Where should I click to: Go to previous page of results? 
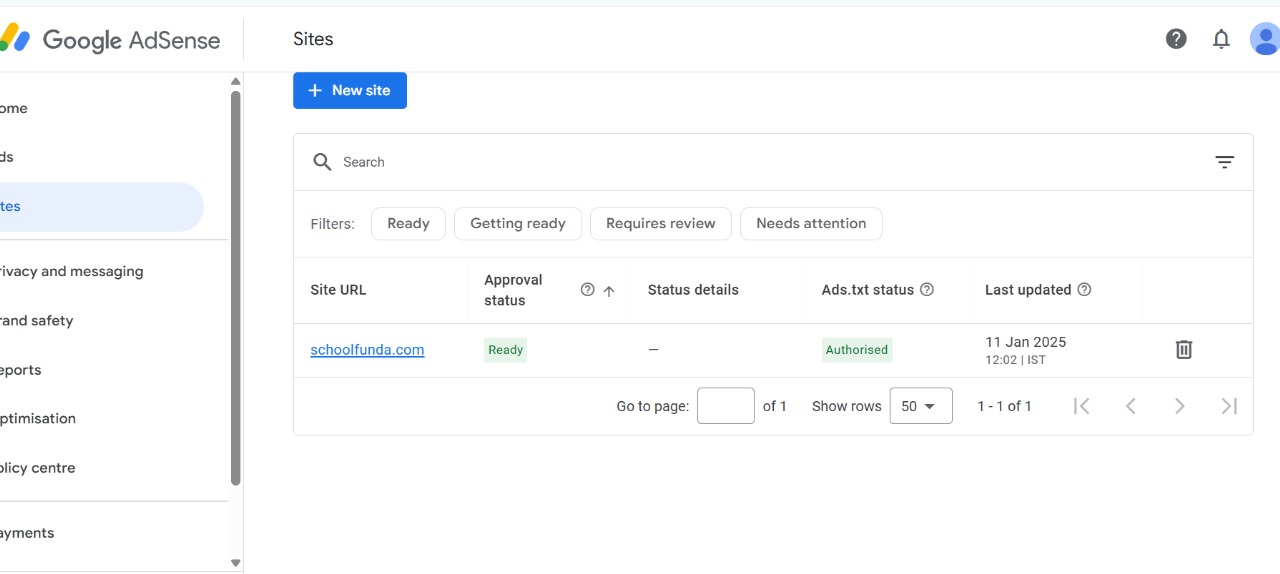[x=1130, y=406]
